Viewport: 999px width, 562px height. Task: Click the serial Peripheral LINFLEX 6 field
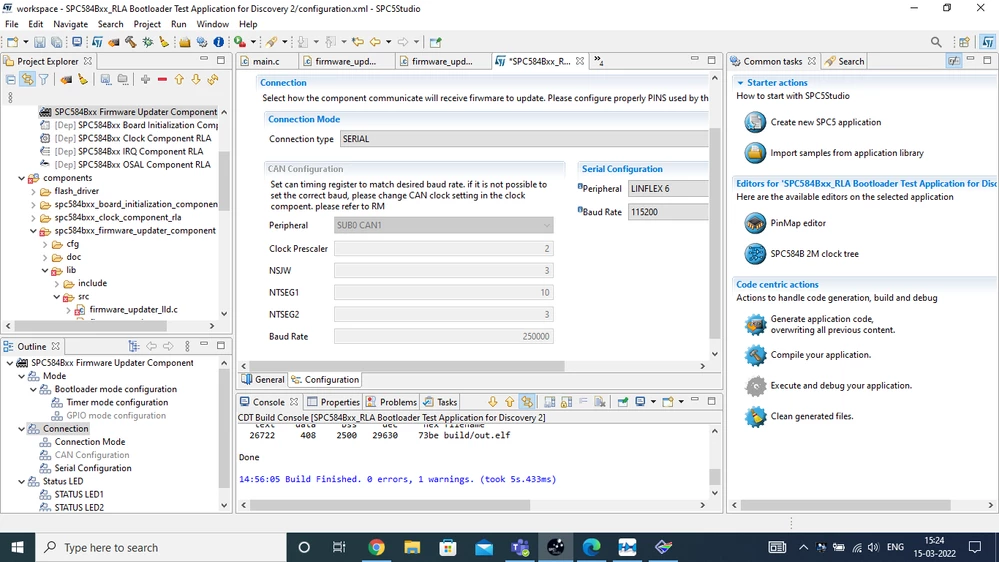coord(668,189)
